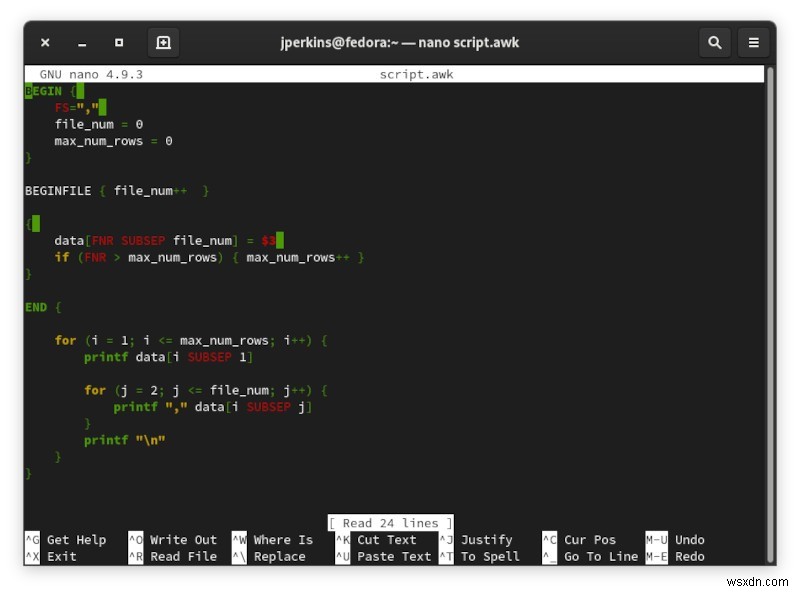
Task: Open the terminal search tool
Action: click(x=714, y=42)
